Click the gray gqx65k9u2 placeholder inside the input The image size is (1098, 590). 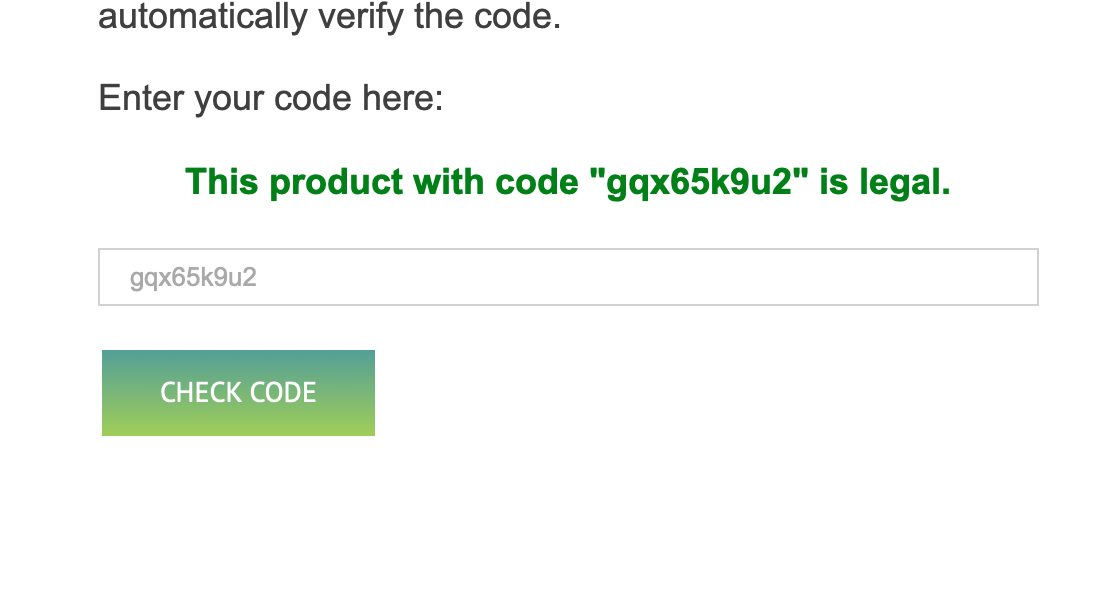193,277
